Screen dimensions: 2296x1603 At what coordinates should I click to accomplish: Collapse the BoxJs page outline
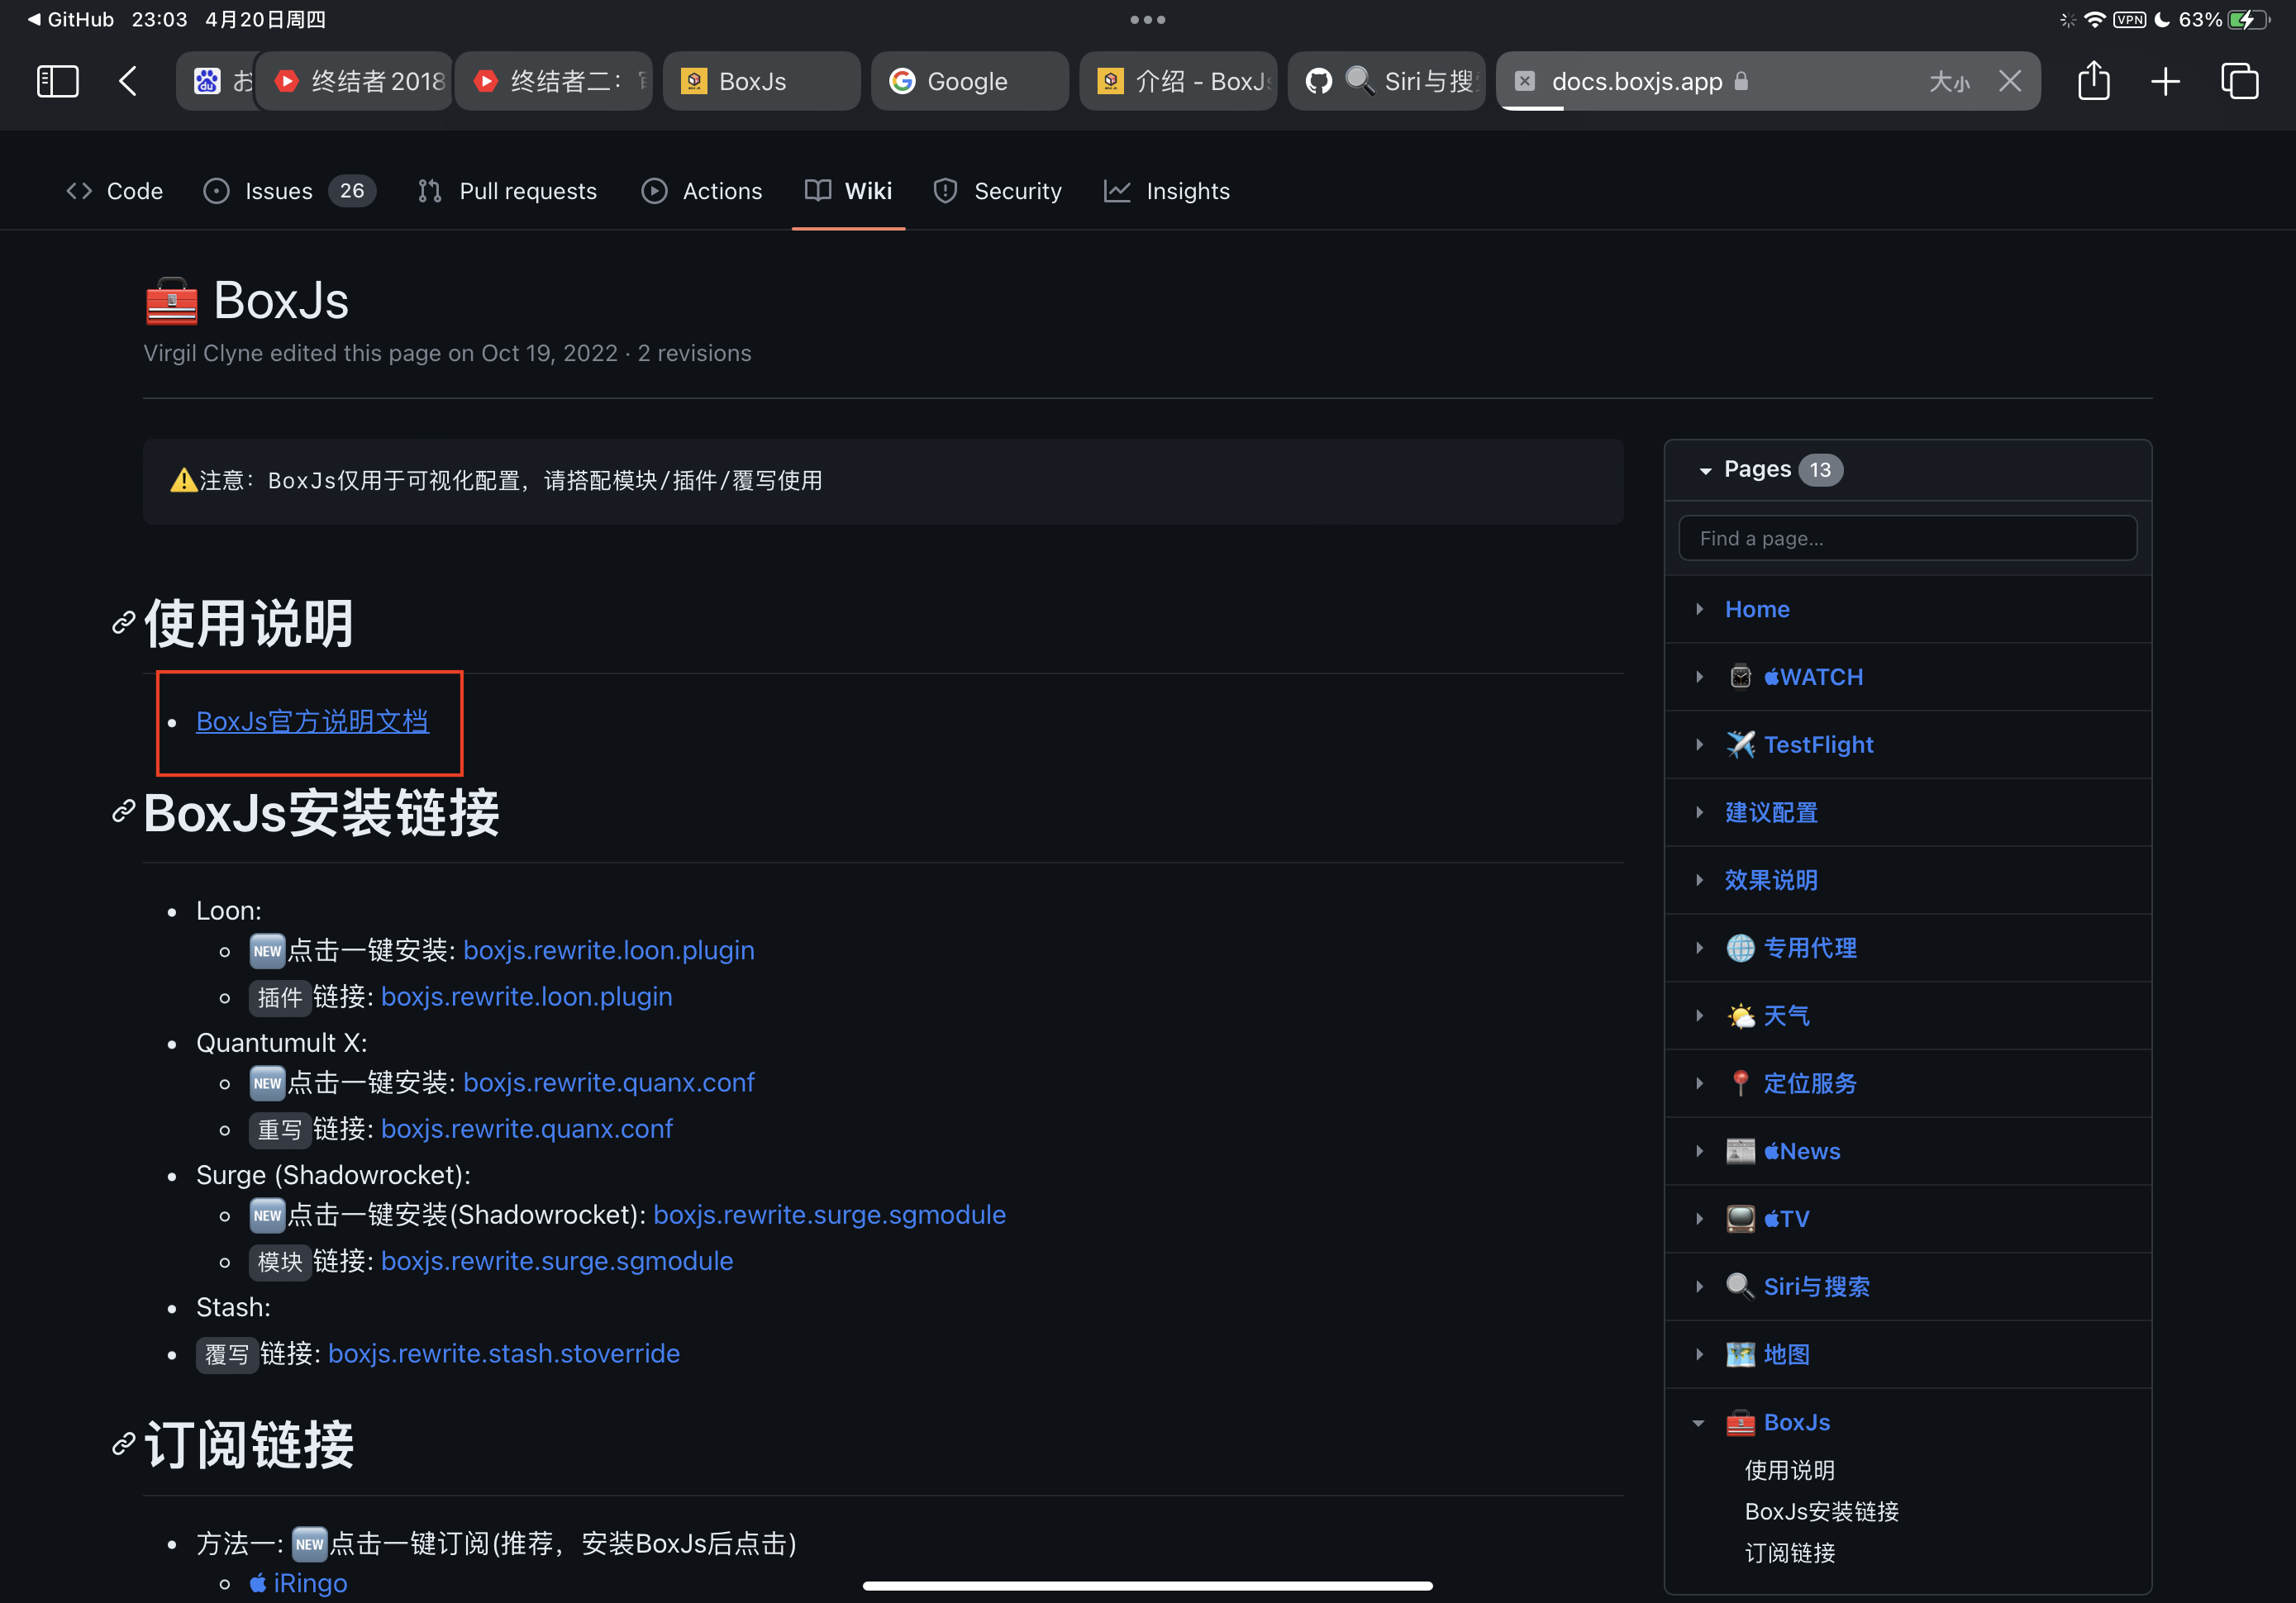point(1698,1422)
